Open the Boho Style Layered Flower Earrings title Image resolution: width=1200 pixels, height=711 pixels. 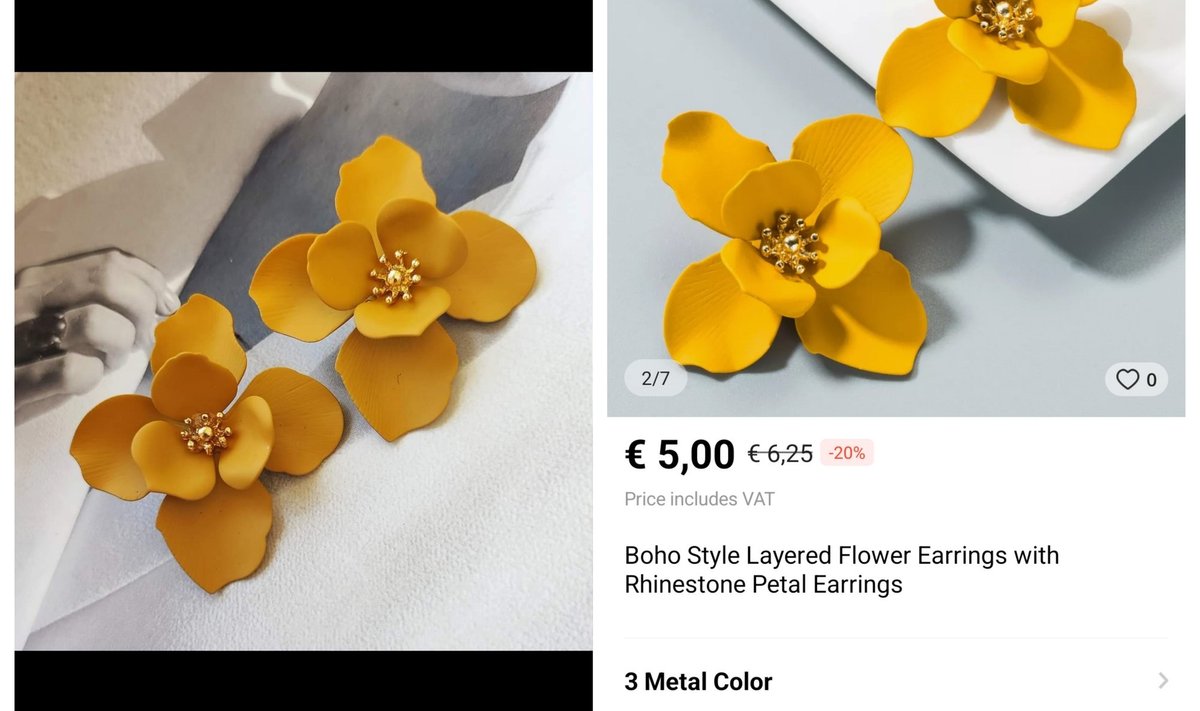click(841, 569)
